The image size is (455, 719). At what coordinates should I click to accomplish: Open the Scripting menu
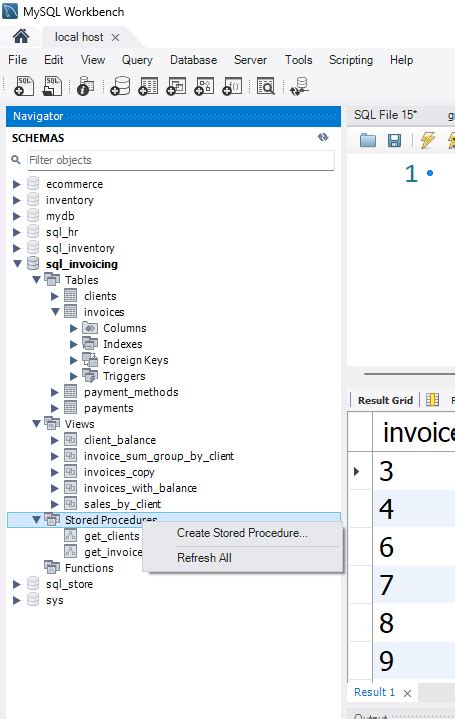tap(351, 60)
